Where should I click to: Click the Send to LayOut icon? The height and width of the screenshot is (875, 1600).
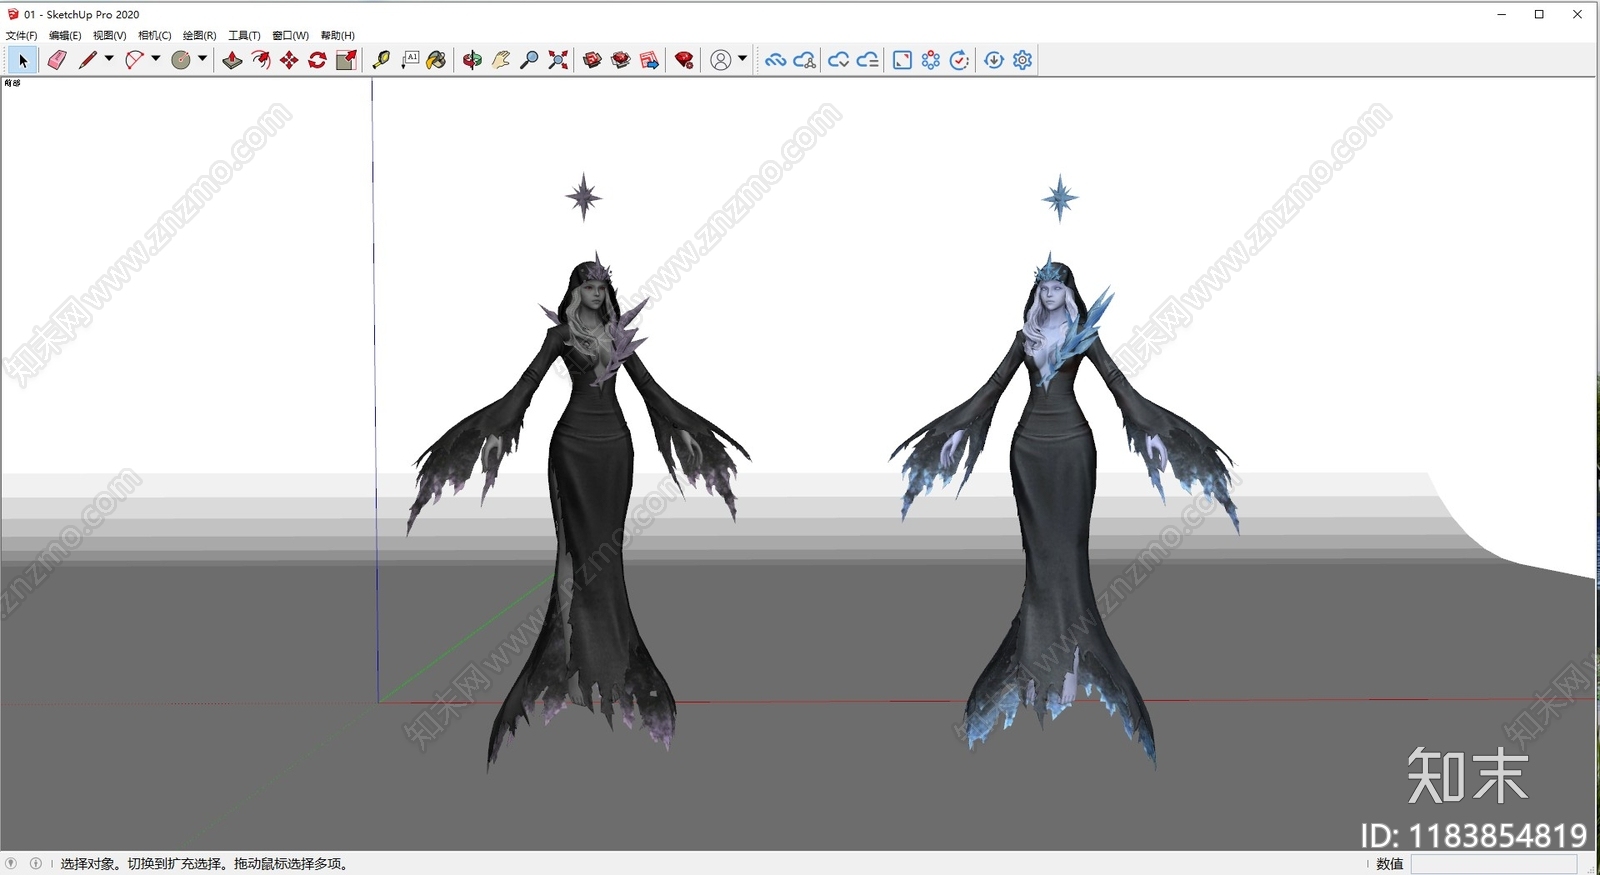[x=649, y=60]
